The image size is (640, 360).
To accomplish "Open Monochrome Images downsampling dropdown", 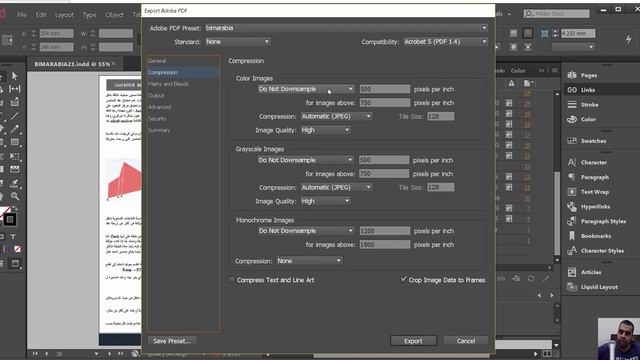I will click(x=306, y=231).
